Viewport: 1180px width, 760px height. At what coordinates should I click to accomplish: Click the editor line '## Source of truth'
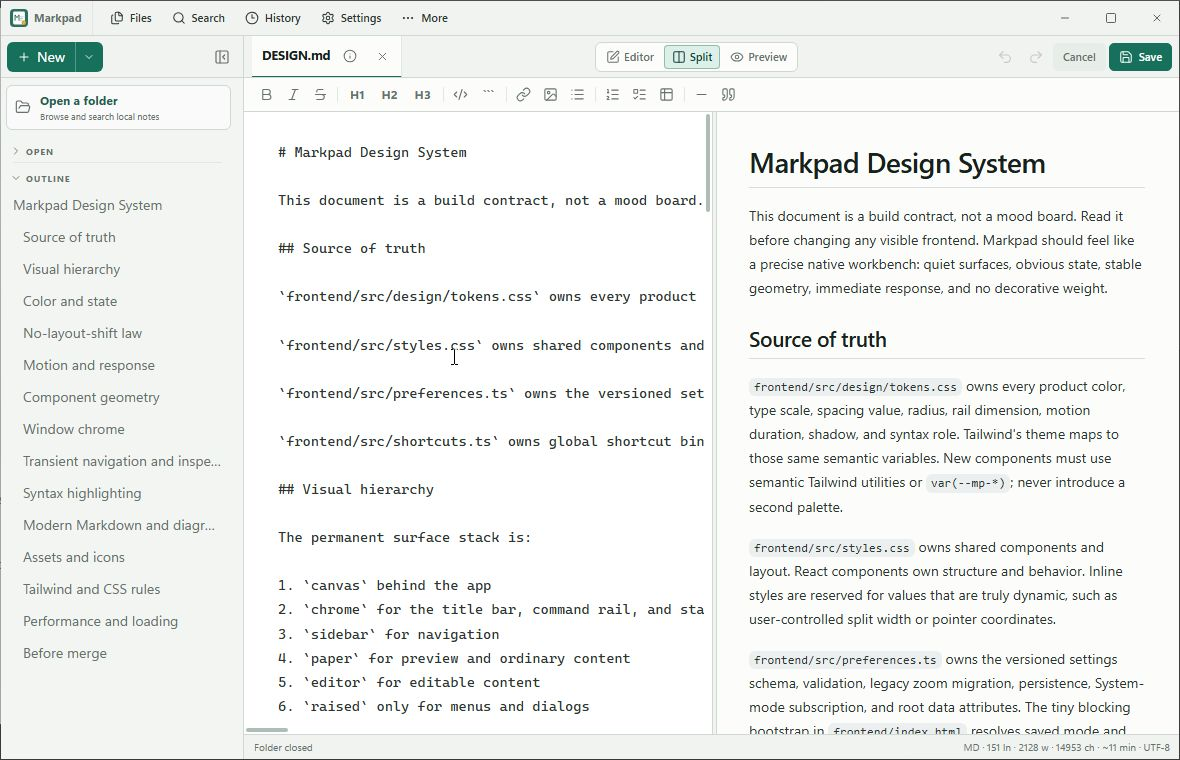pos(351,248)
